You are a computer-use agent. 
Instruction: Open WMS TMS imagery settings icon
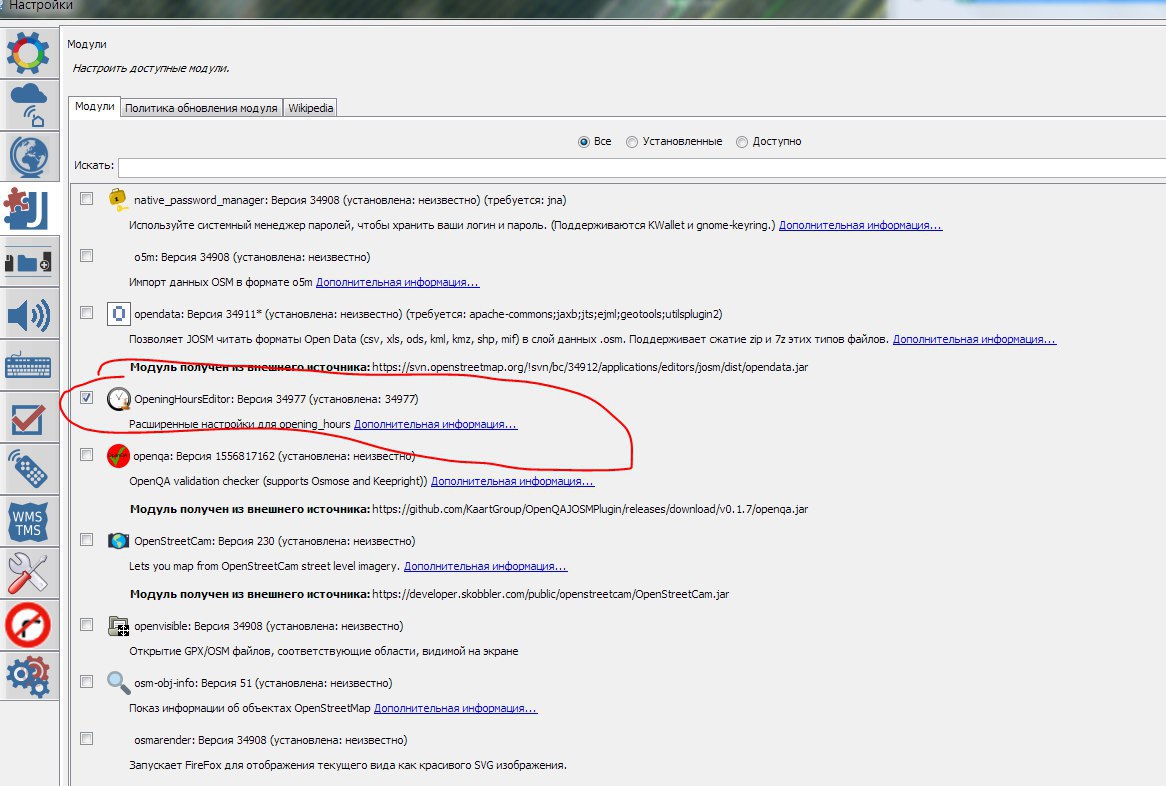[x=28, y=522]
